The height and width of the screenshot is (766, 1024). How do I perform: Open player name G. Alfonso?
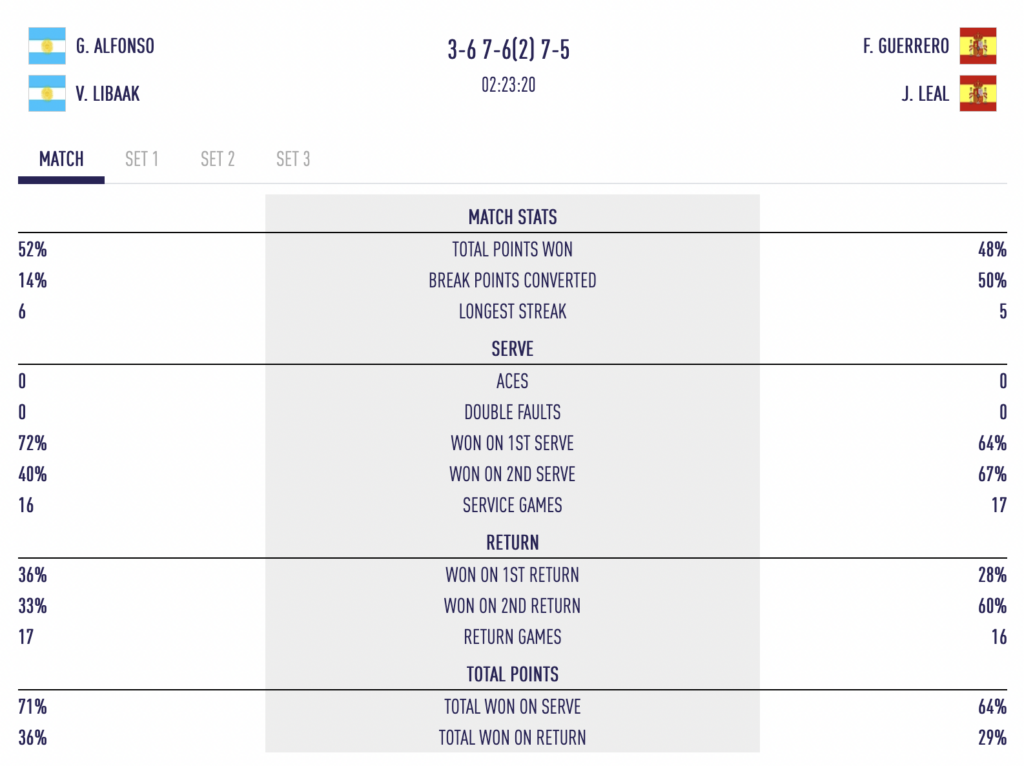tap(115, 46)
